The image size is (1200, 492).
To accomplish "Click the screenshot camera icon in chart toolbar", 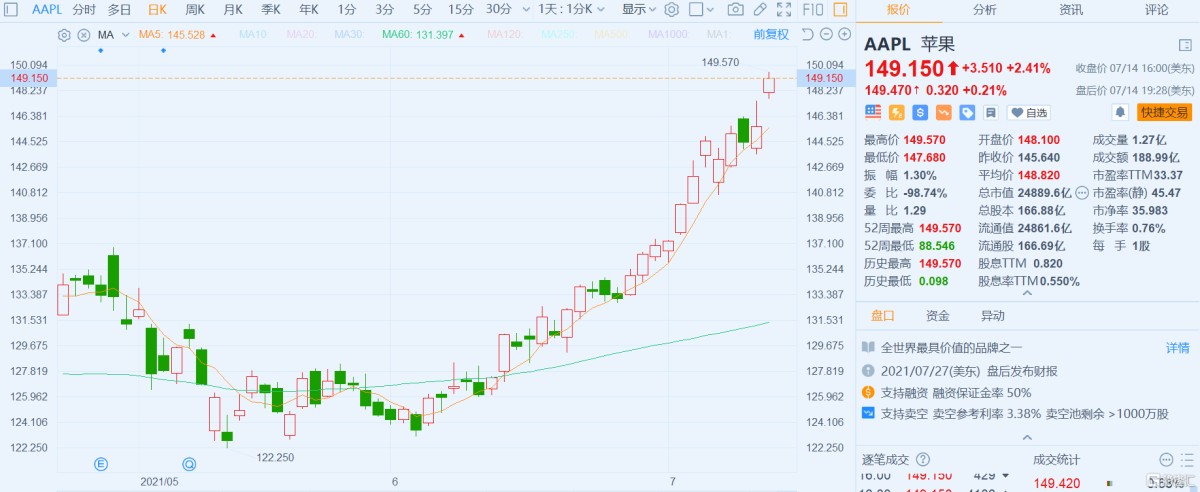I will point(736,10).
